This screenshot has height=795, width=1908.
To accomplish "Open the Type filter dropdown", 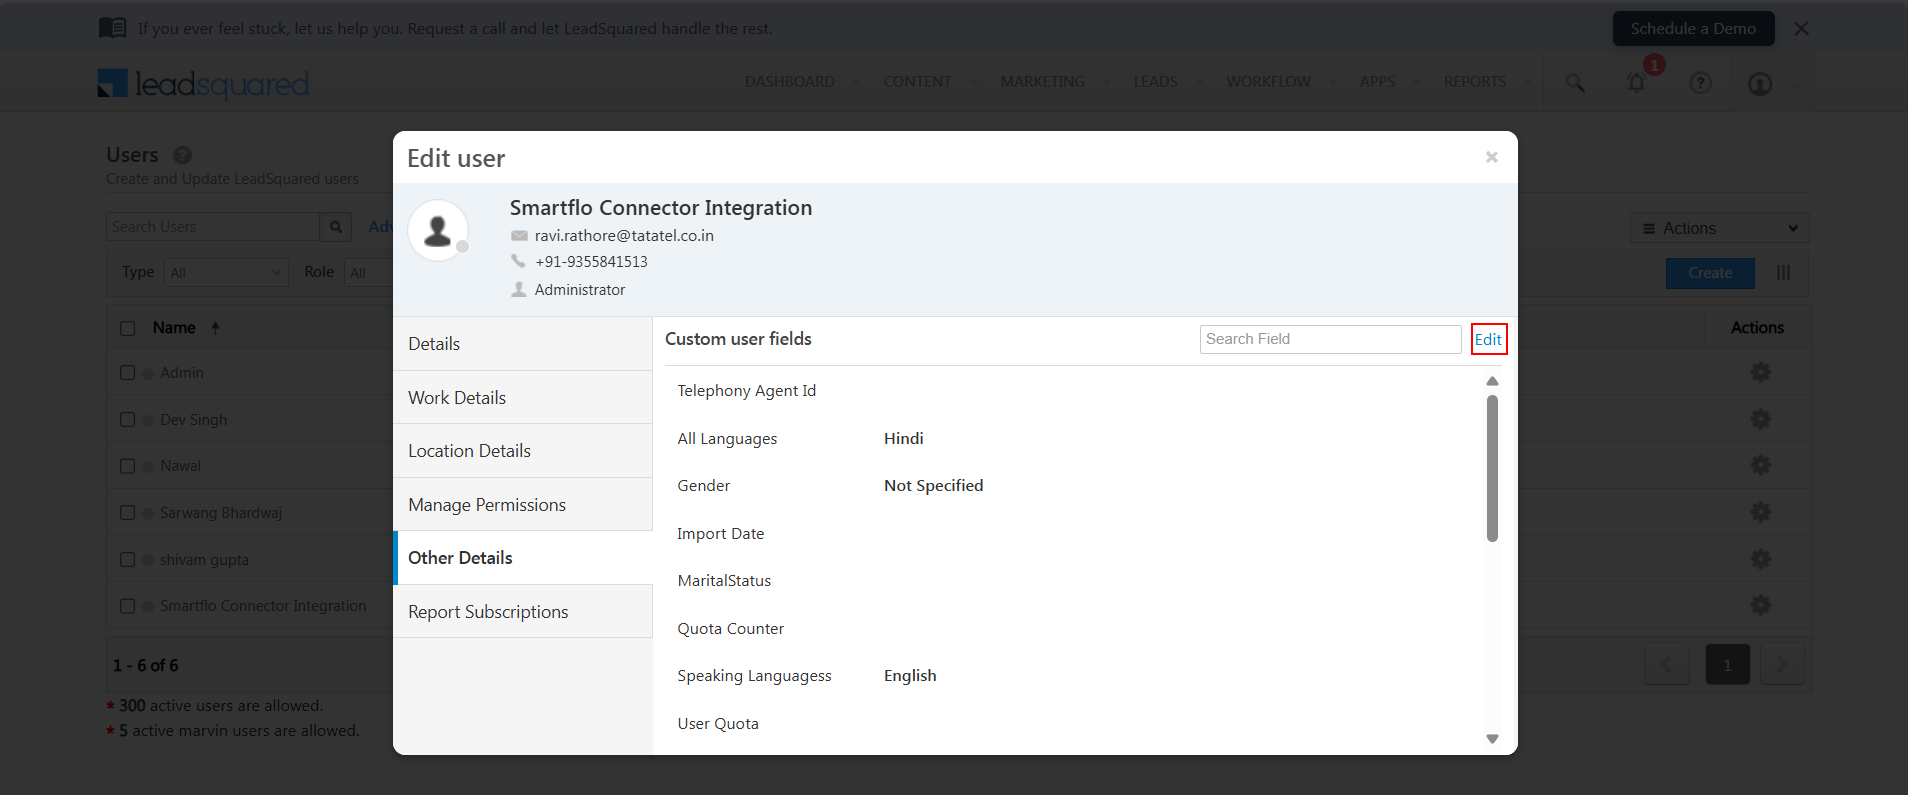I will click(227, 273).
